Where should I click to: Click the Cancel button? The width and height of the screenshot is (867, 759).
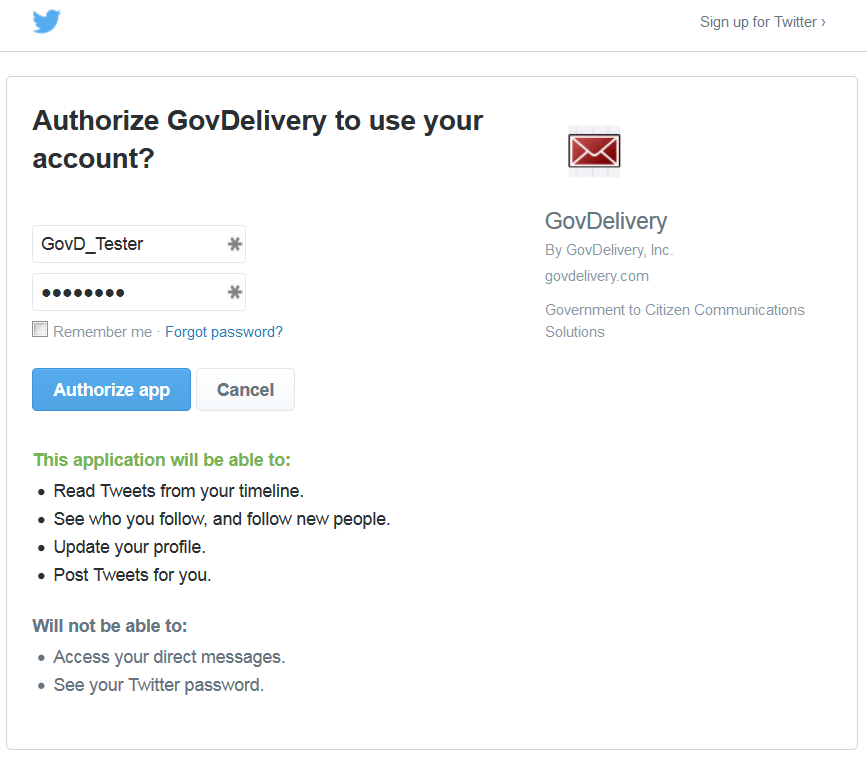tap(245, 389)
